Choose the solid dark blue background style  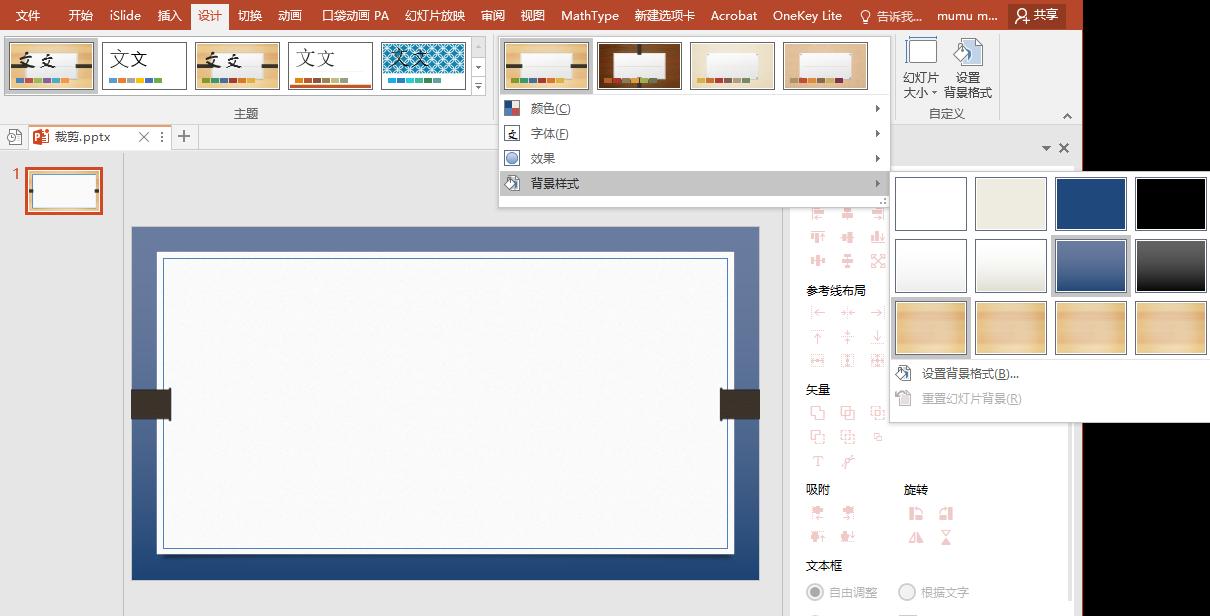1090,204
